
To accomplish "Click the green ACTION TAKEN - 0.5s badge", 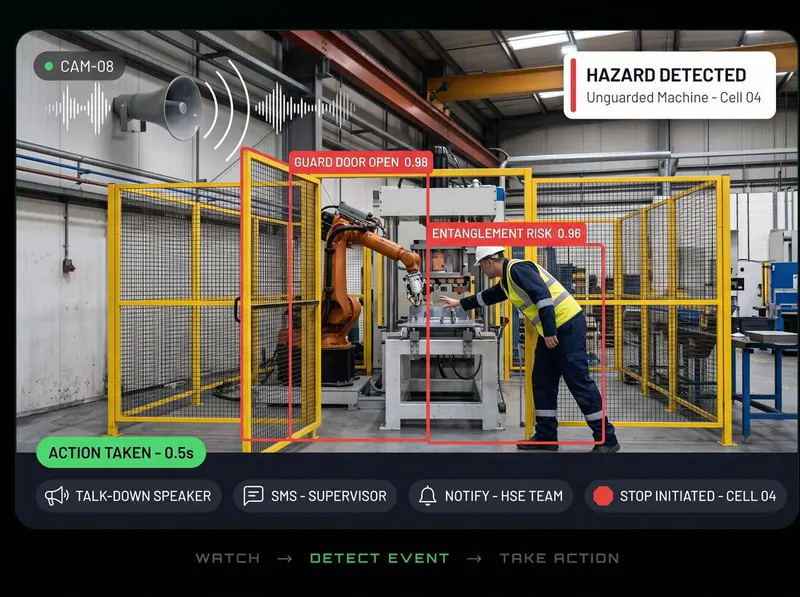I will (121, 453).
